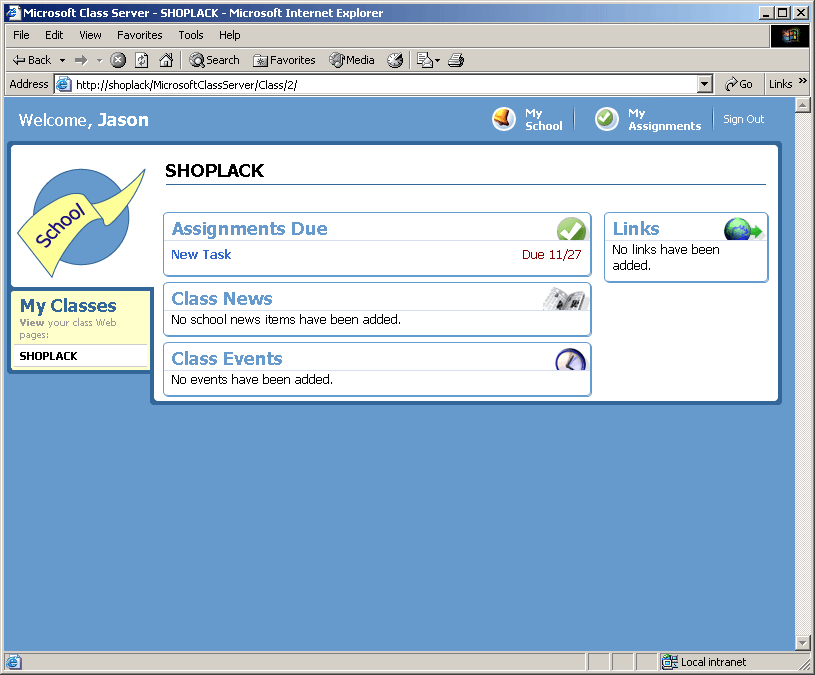
Task: Select SHOPLACK under My Classes
Action: point(48,356)
